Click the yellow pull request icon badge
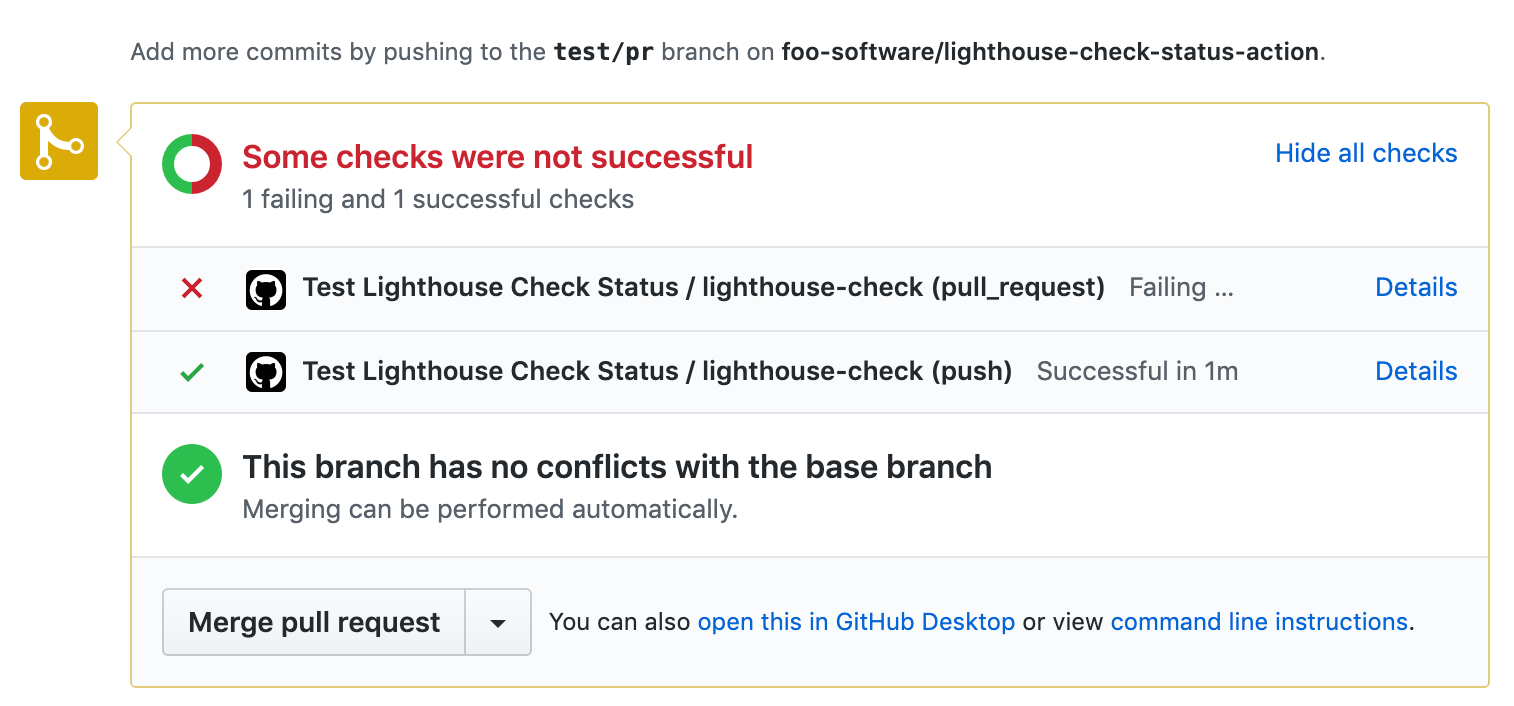1514x706 pixels. click(58, 141)
